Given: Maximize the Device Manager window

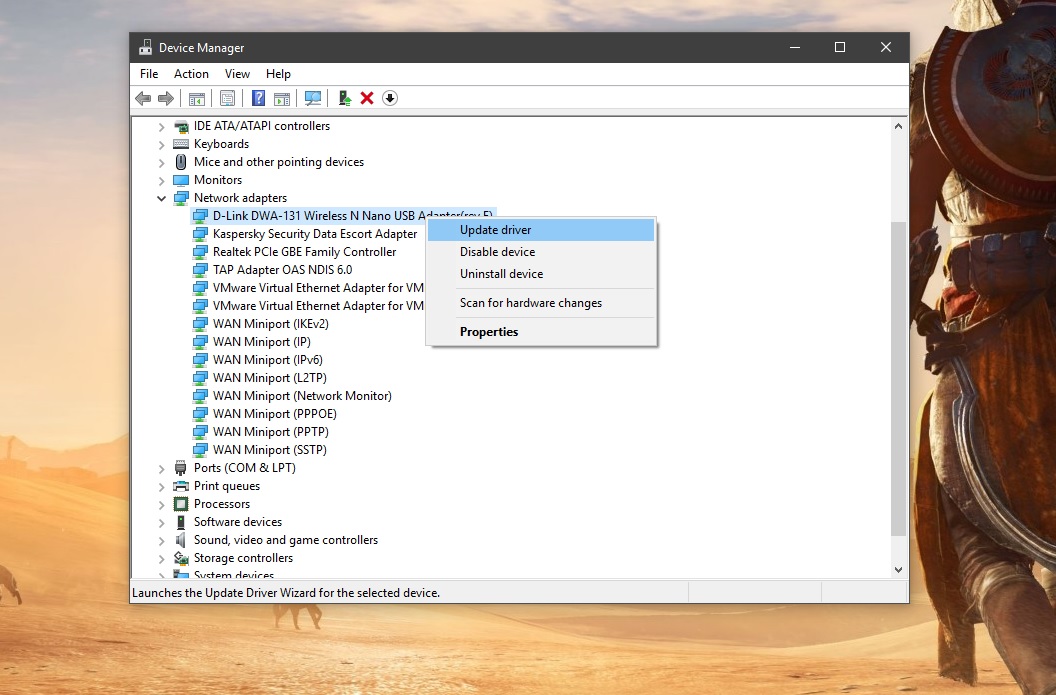Looking at the screenshot, I should coord(840,47).
